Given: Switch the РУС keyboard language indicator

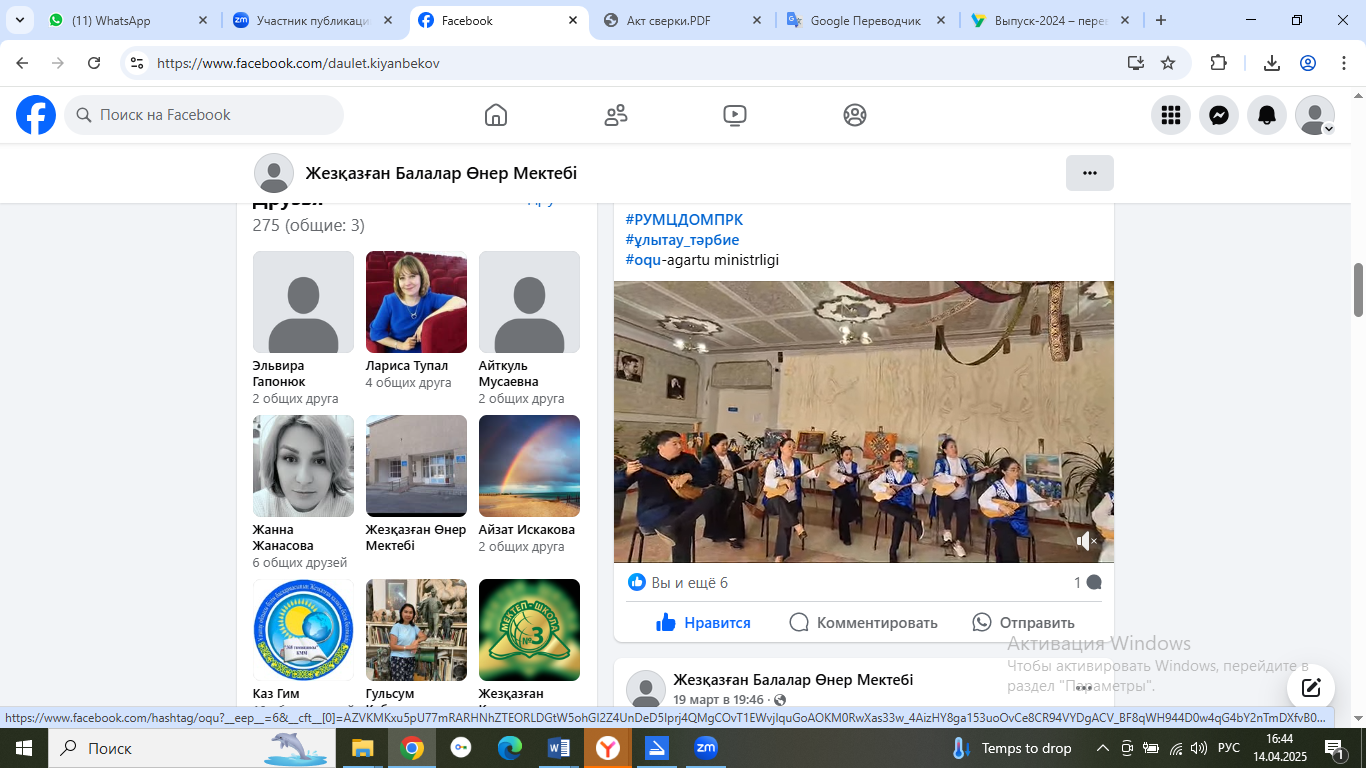Looking at the screenshot, I should [x=1229, y=748].
